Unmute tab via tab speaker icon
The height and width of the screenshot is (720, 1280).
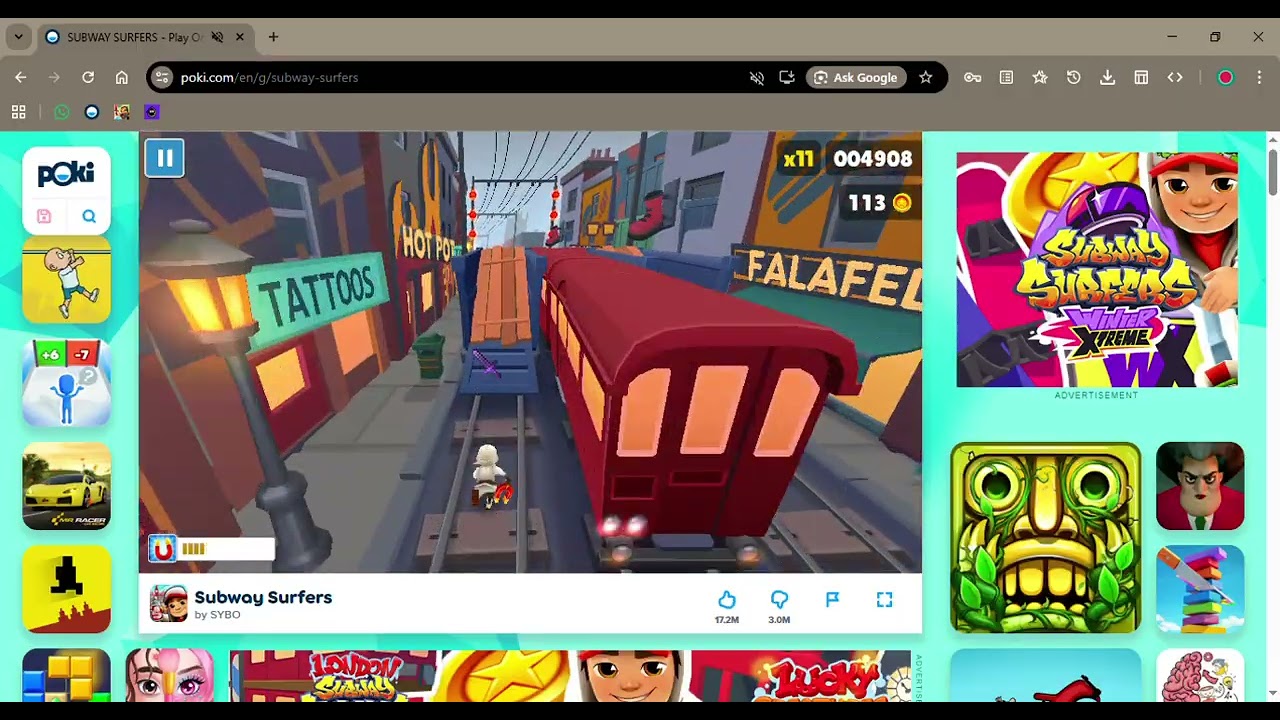pyautogui.click(x=217, y=37)
